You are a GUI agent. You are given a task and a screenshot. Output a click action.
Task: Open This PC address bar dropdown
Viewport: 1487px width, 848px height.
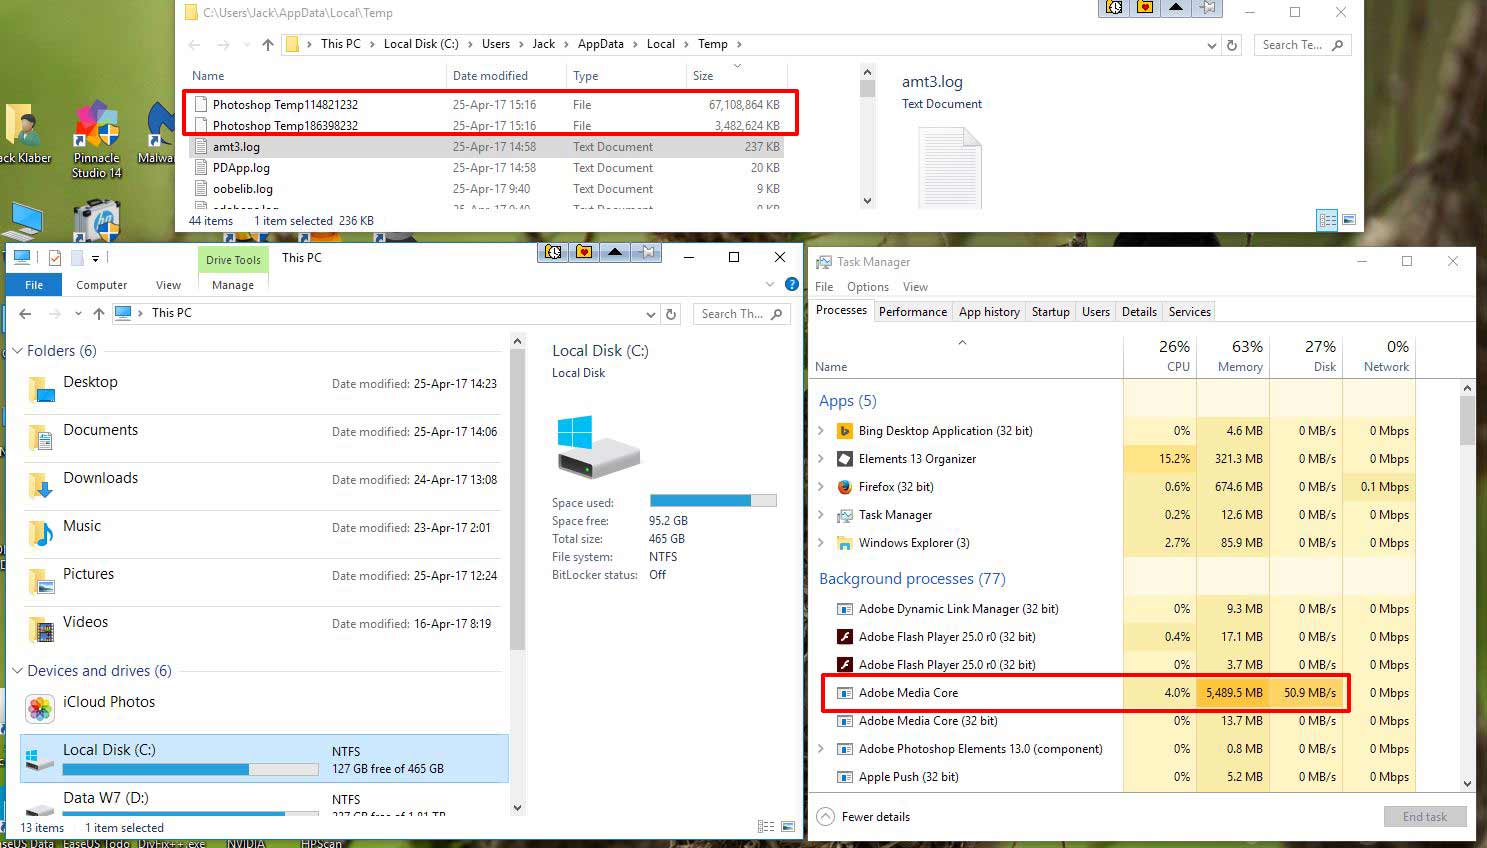[651, 314]
